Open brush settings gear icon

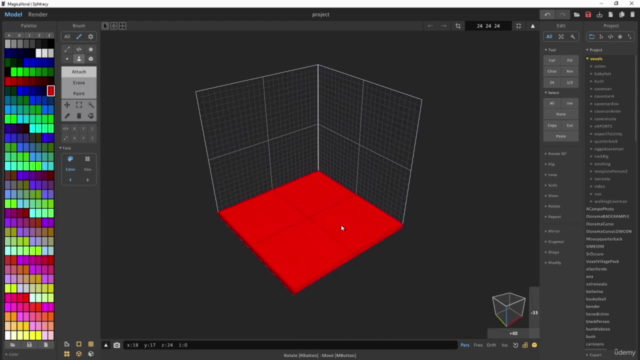point(91,37)
